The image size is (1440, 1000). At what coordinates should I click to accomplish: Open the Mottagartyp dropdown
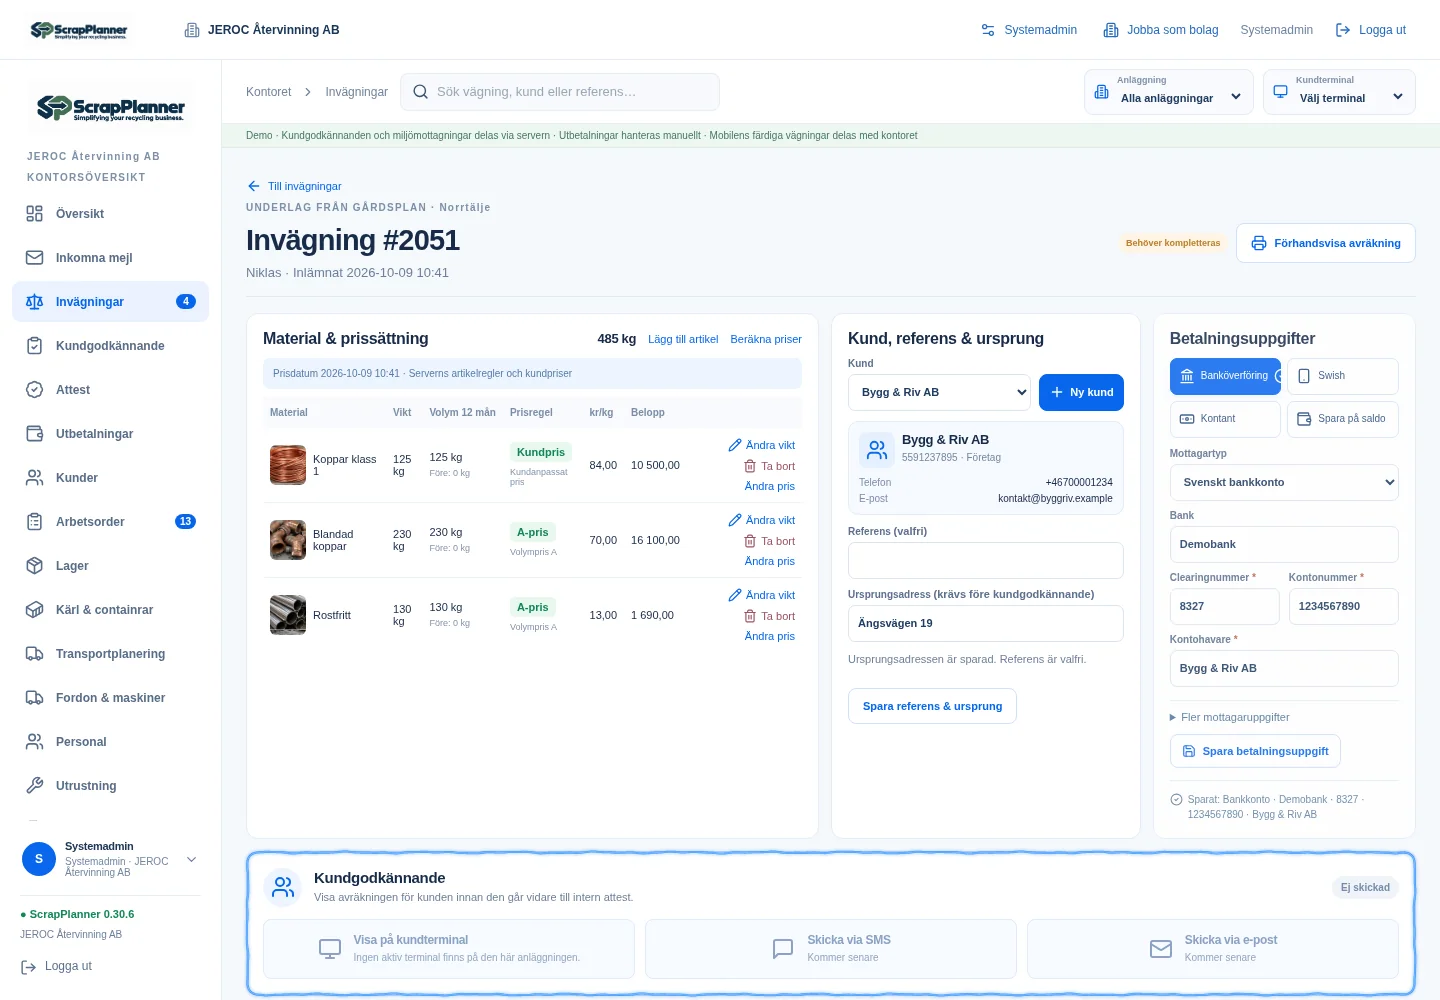coord(1284,482)
